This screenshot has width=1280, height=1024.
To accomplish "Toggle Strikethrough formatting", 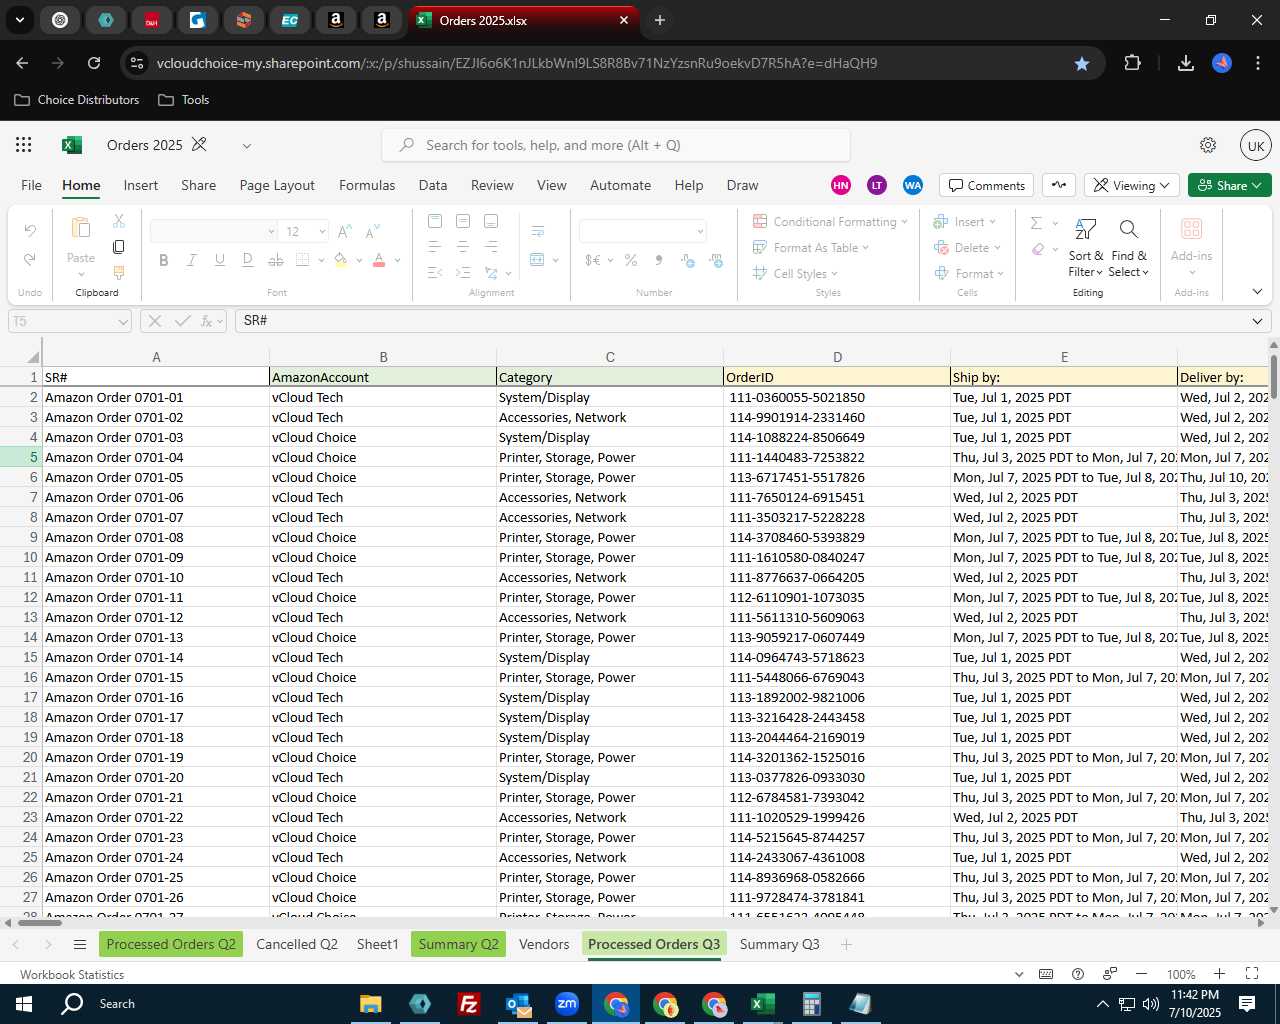I will point(276,260).
